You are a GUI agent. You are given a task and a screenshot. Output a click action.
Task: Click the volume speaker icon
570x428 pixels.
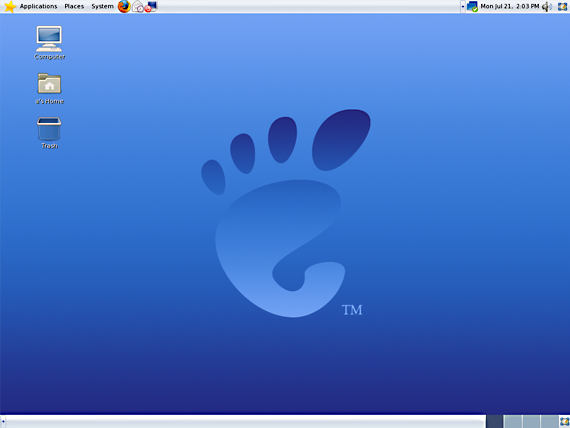547,7
